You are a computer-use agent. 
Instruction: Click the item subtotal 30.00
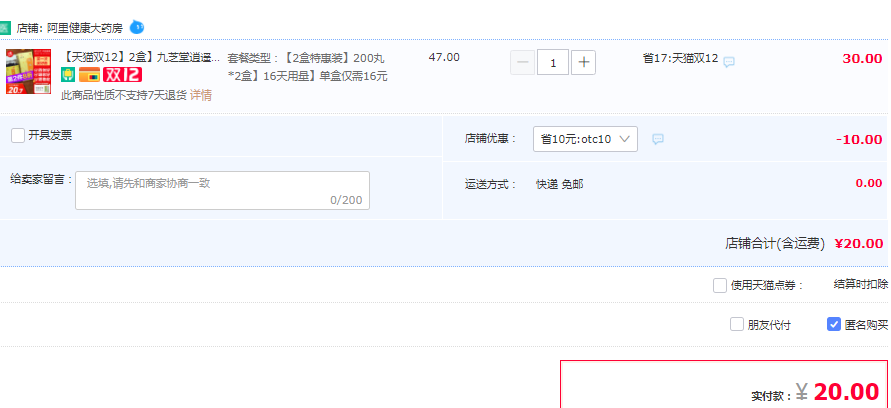[x=862, y=59]
